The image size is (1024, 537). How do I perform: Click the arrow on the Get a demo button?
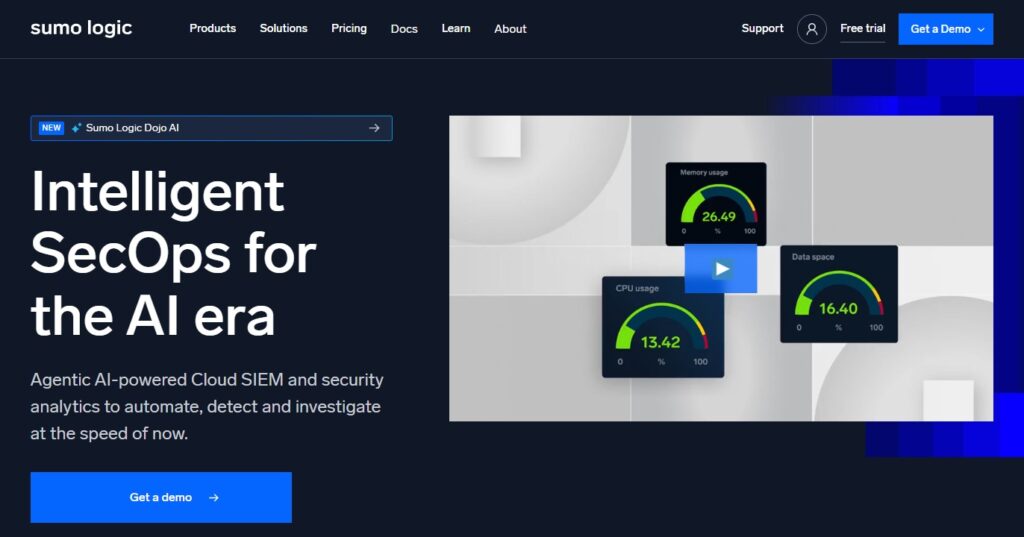tap(214, 497)
